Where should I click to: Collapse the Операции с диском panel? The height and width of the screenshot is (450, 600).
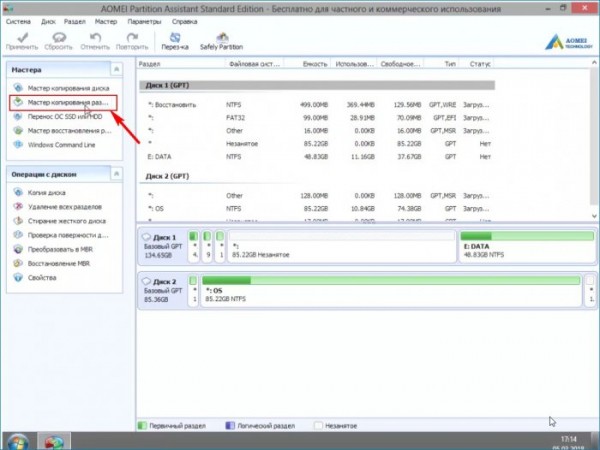point(116,174)
